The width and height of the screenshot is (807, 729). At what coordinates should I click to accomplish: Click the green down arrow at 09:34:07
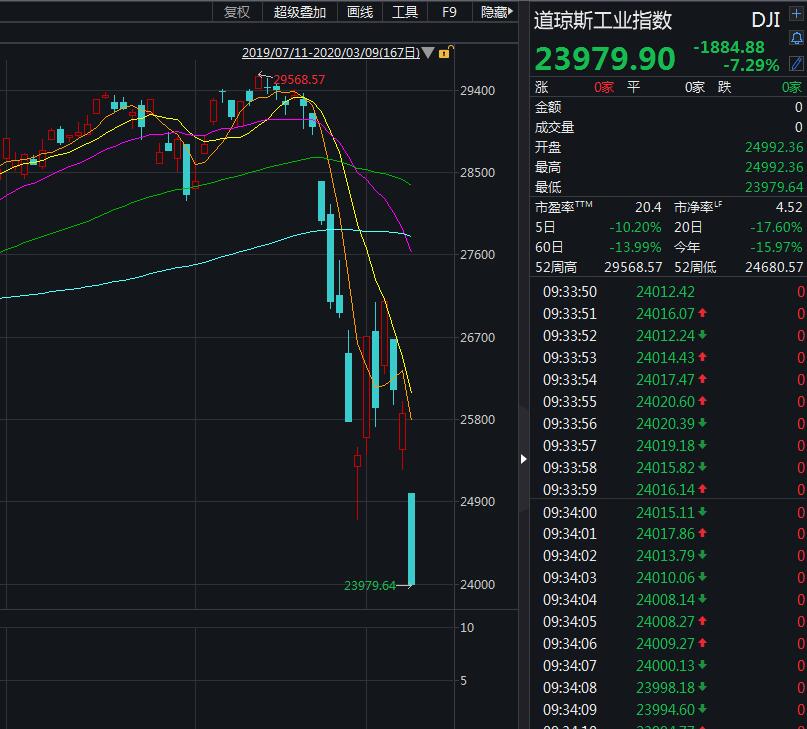coord(703,666)
